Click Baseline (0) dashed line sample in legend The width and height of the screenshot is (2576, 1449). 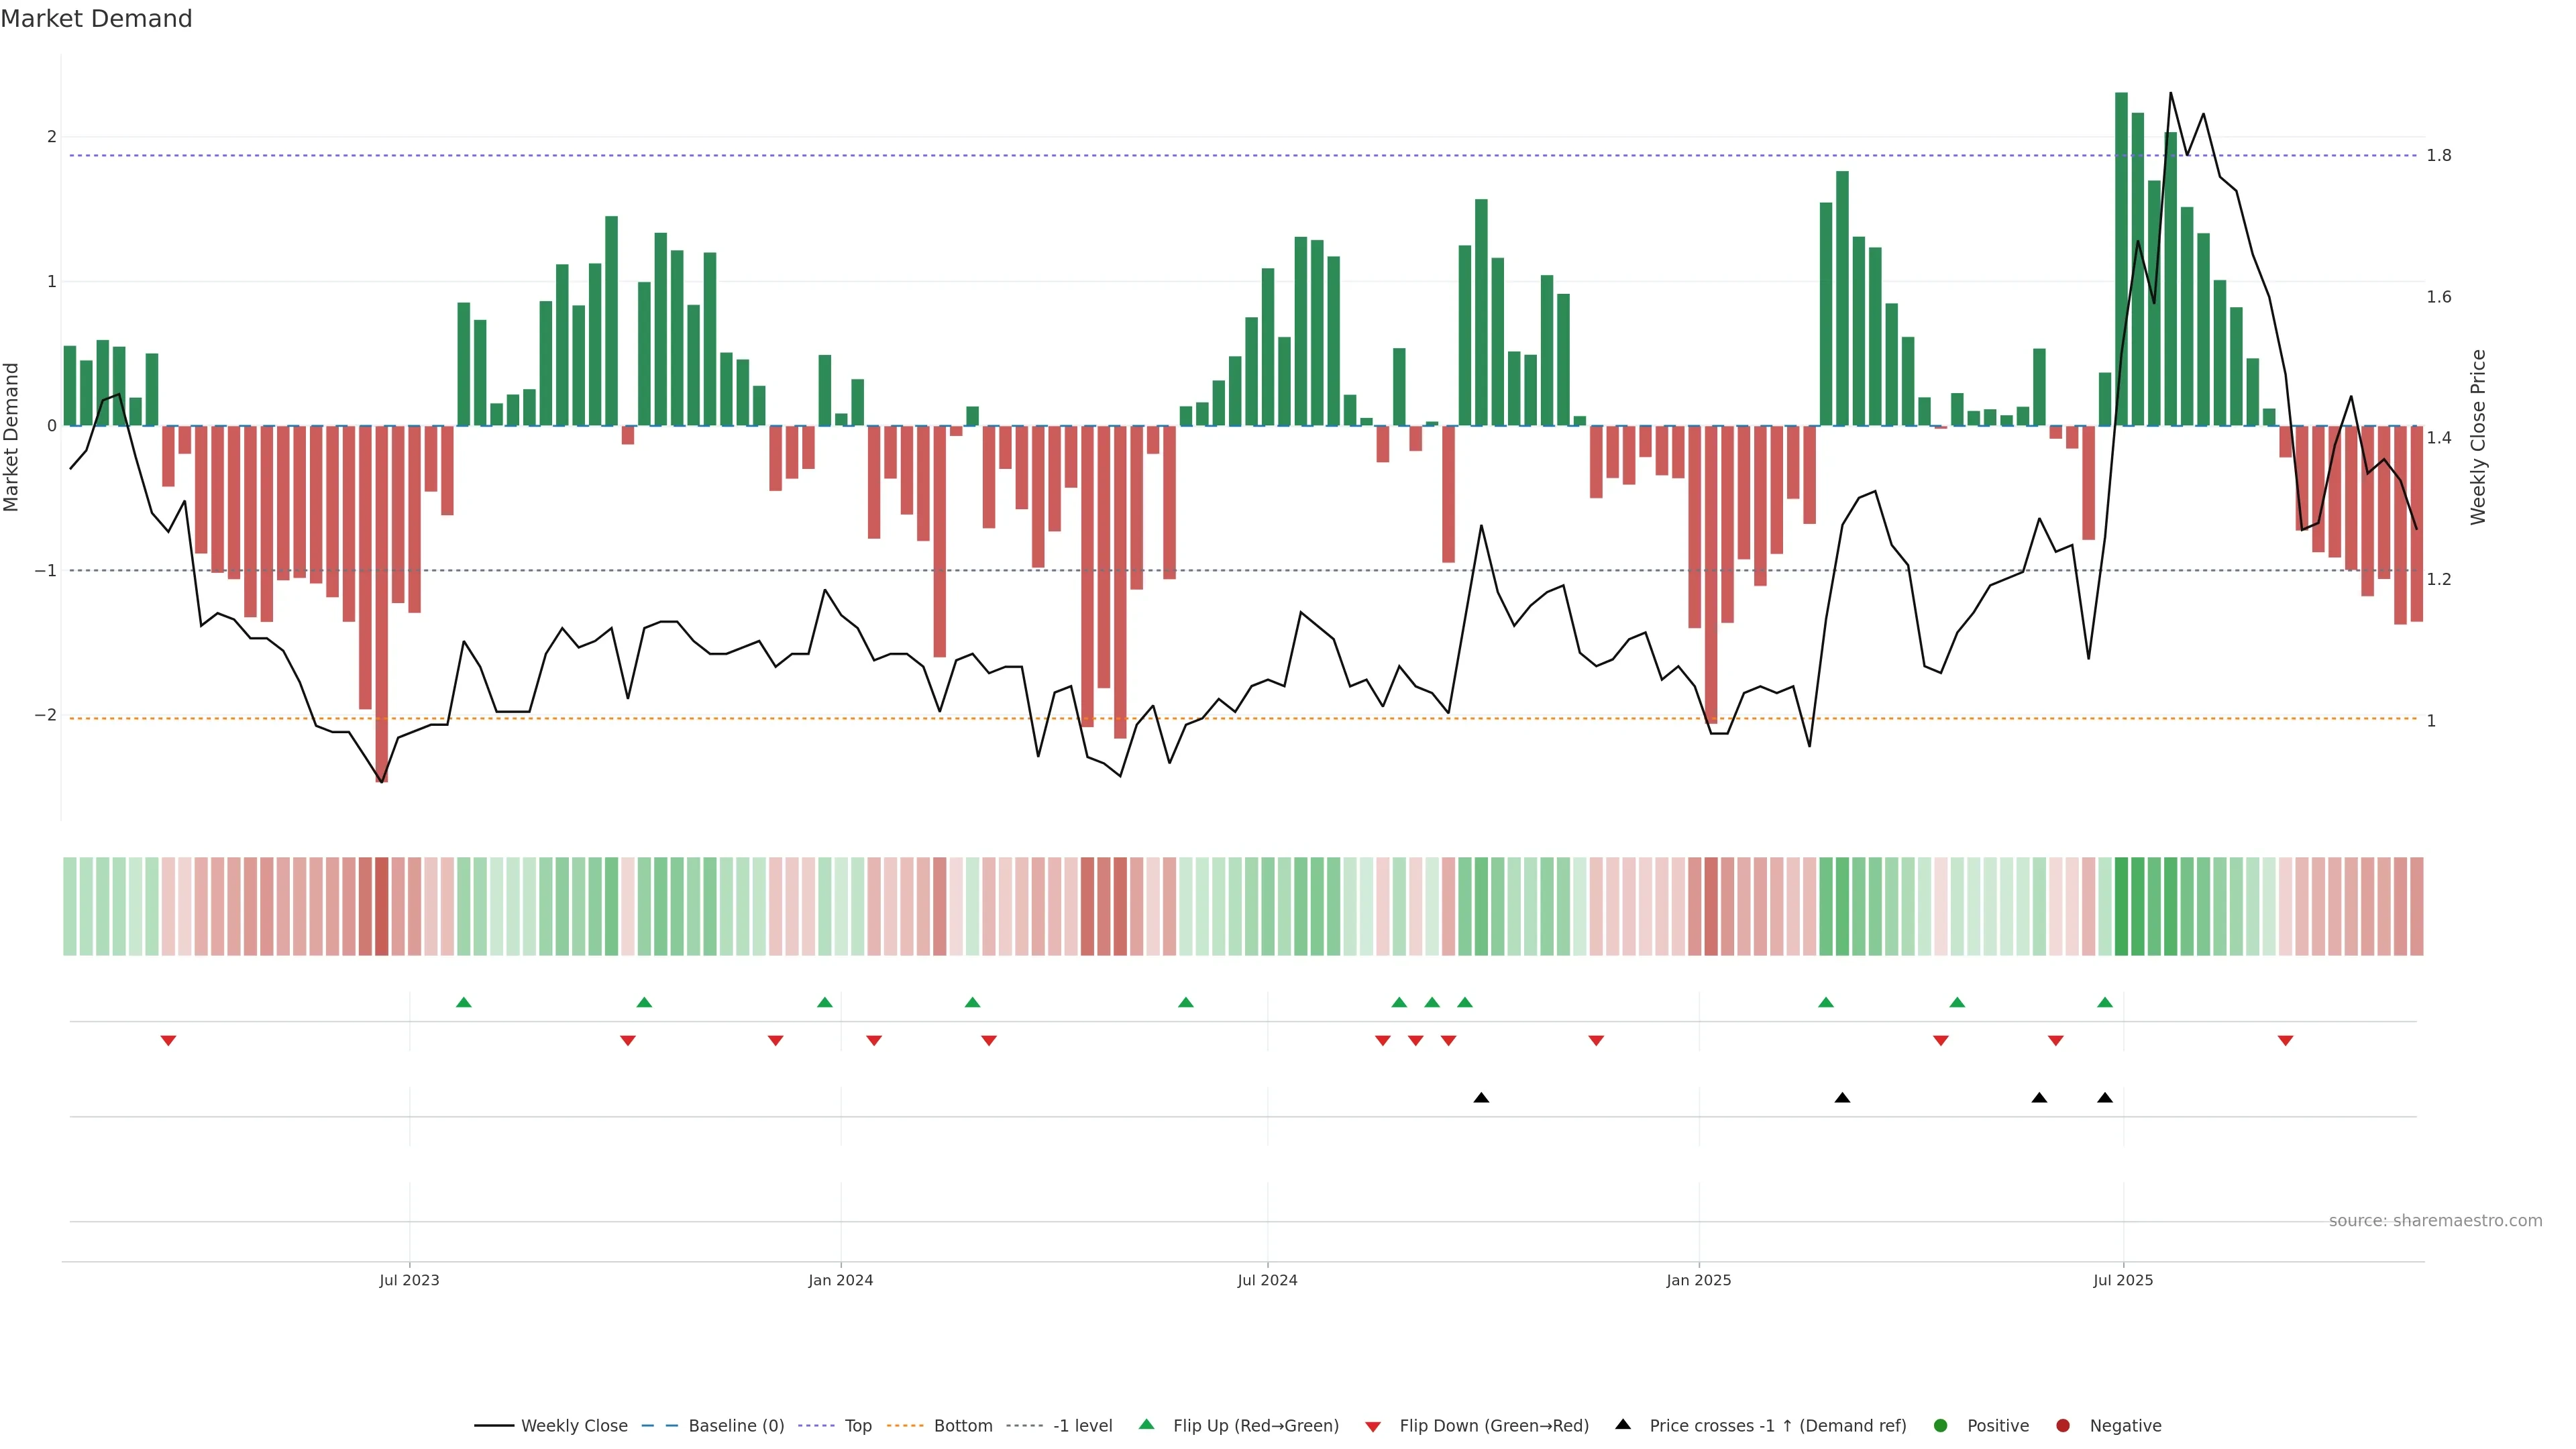(659, 1425)
